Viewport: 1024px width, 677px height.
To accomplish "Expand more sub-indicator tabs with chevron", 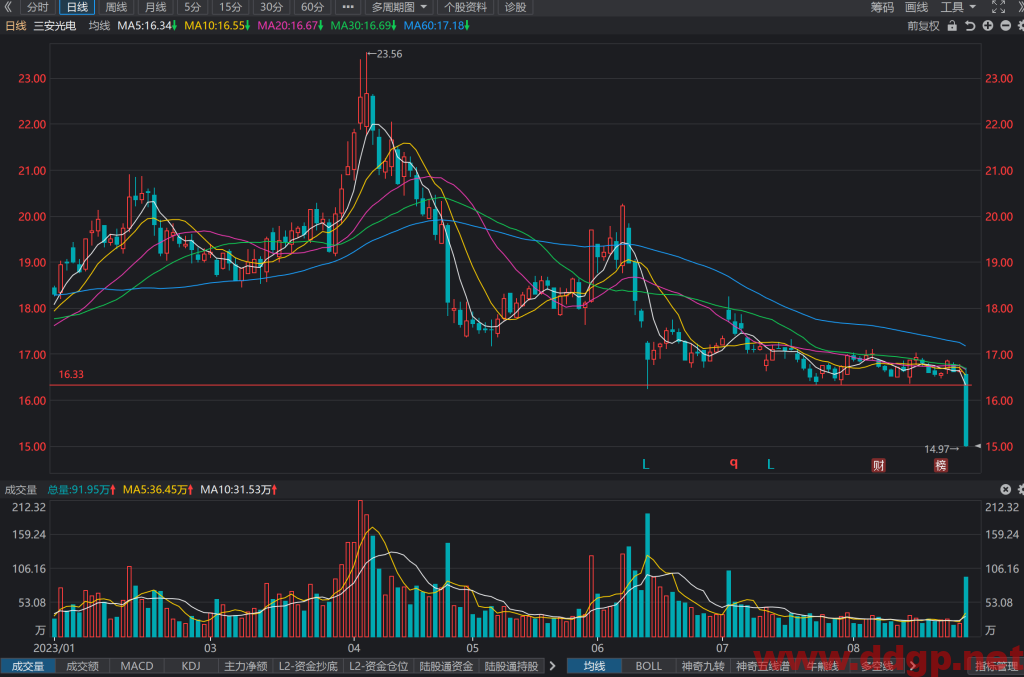I will 552,666.
